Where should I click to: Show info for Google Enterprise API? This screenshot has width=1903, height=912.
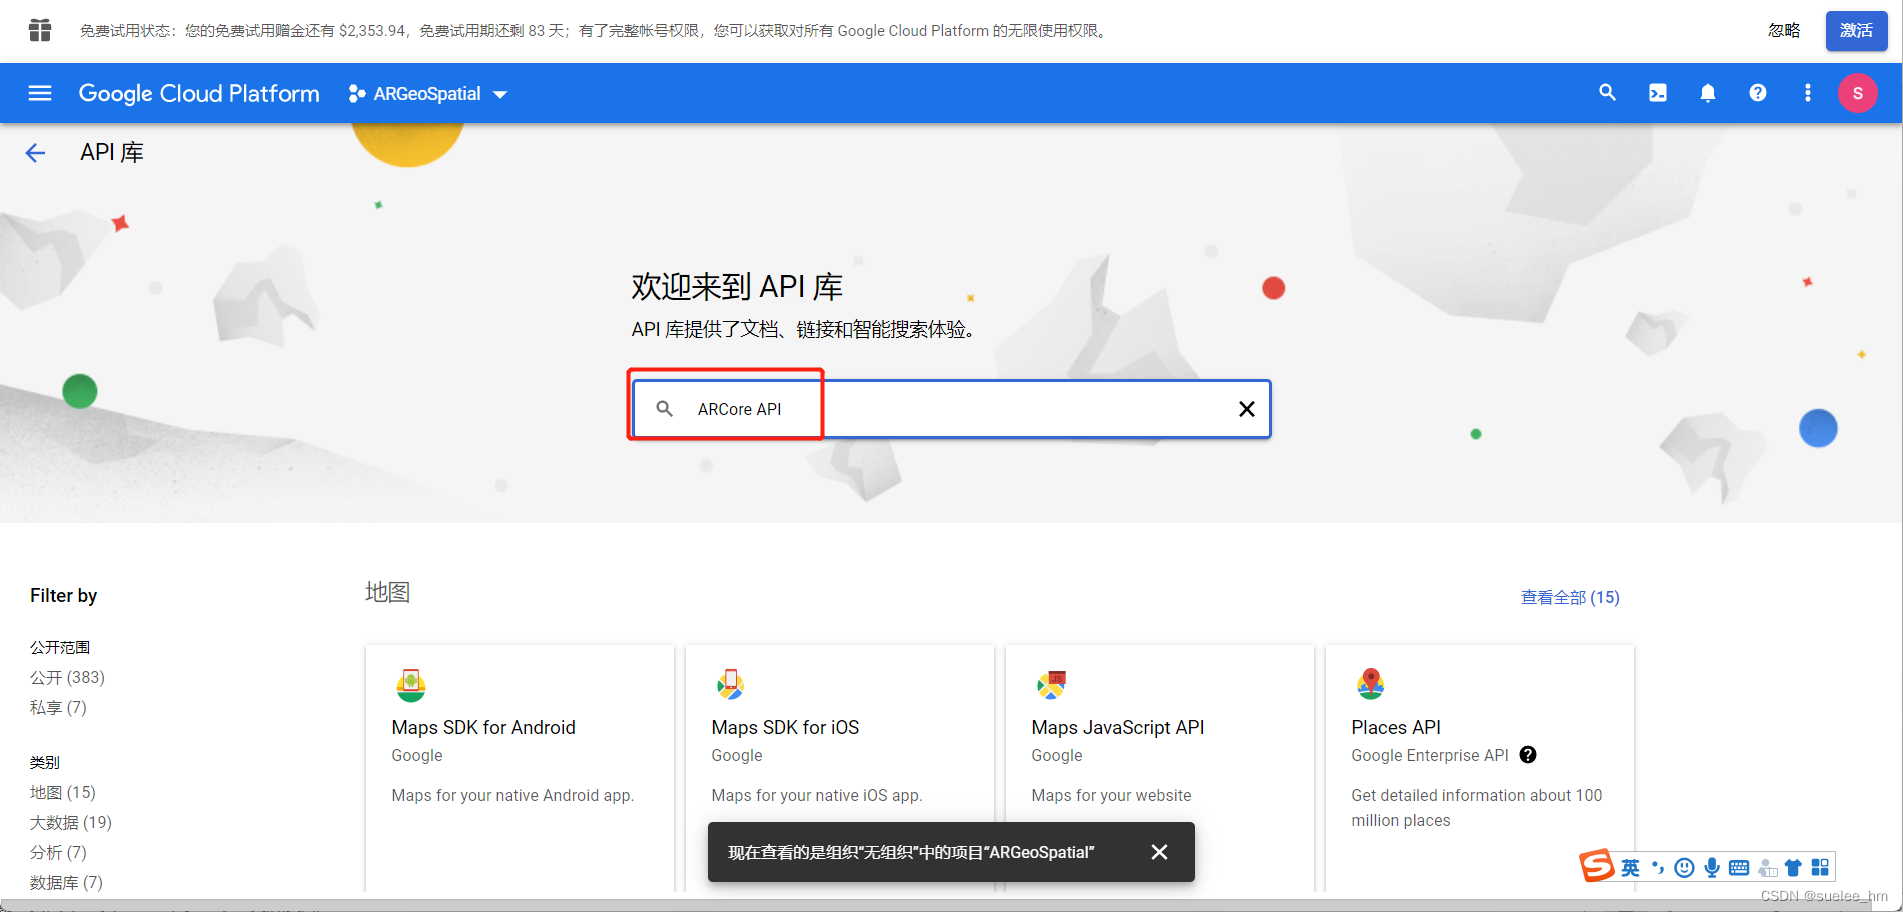coord(1527,755)
